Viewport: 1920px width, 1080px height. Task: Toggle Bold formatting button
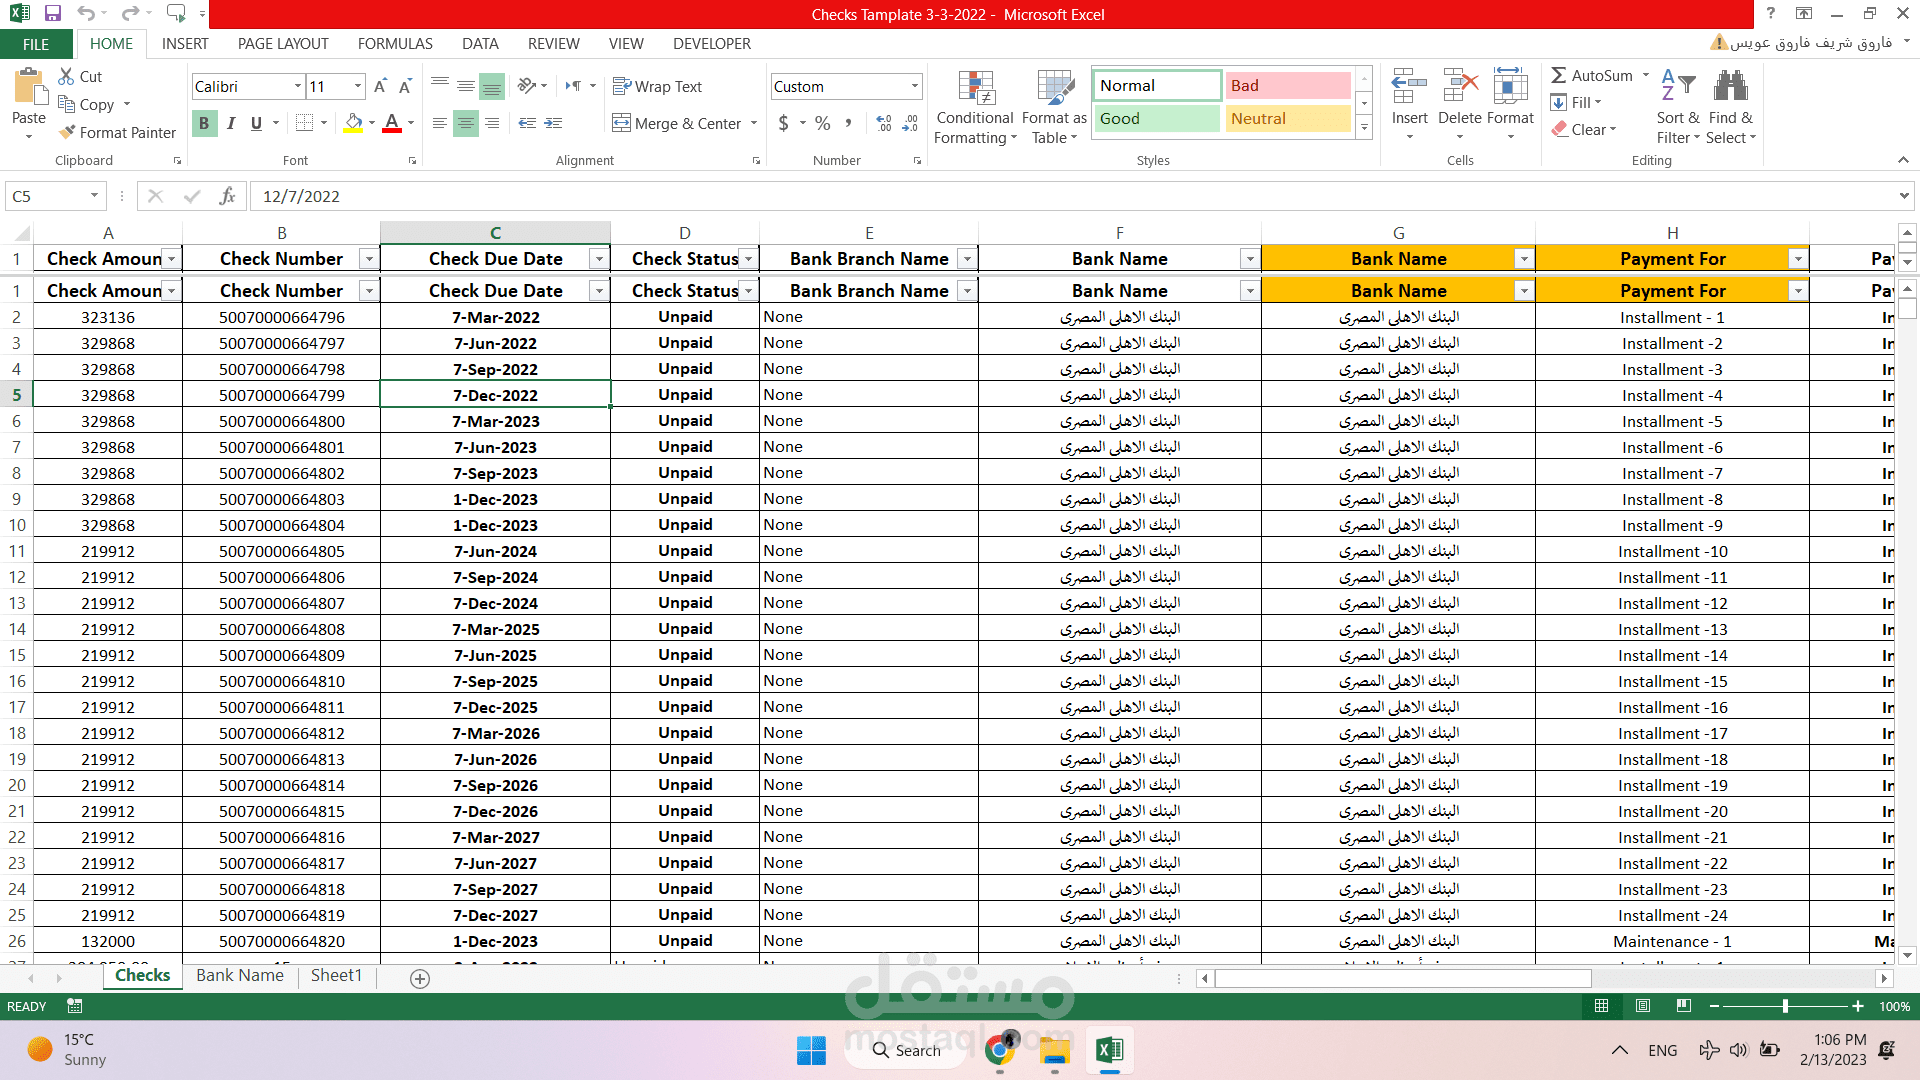tap(204, 123)
